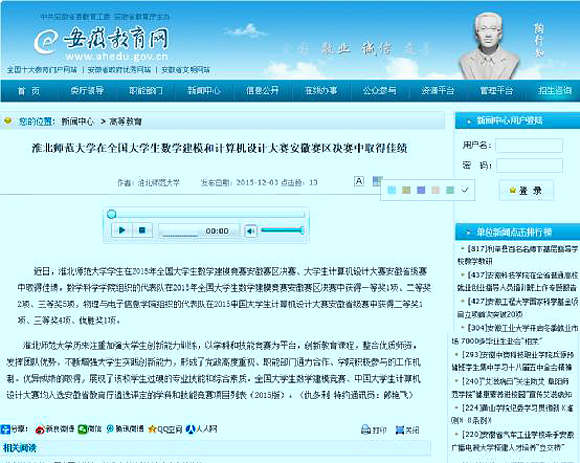Share to Sina Weibo icon
The width and height of the screenshot is (580, 463).
40,429
